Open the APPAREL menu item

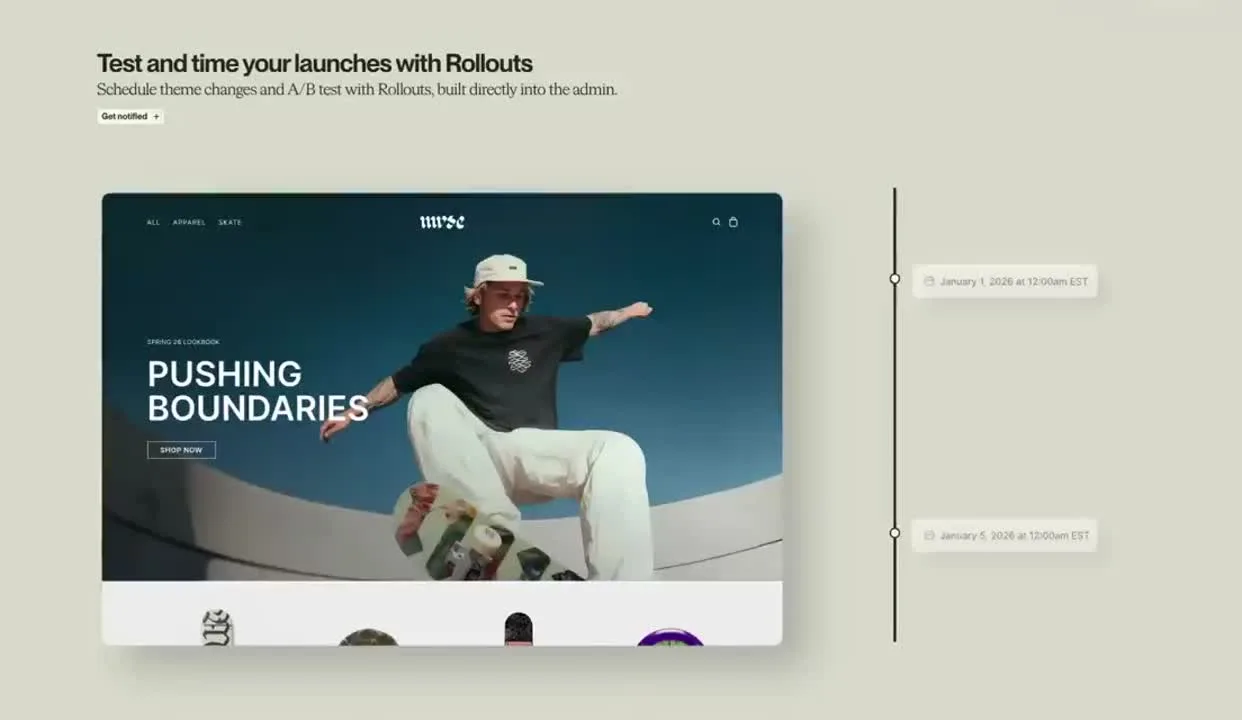point(189,222)
